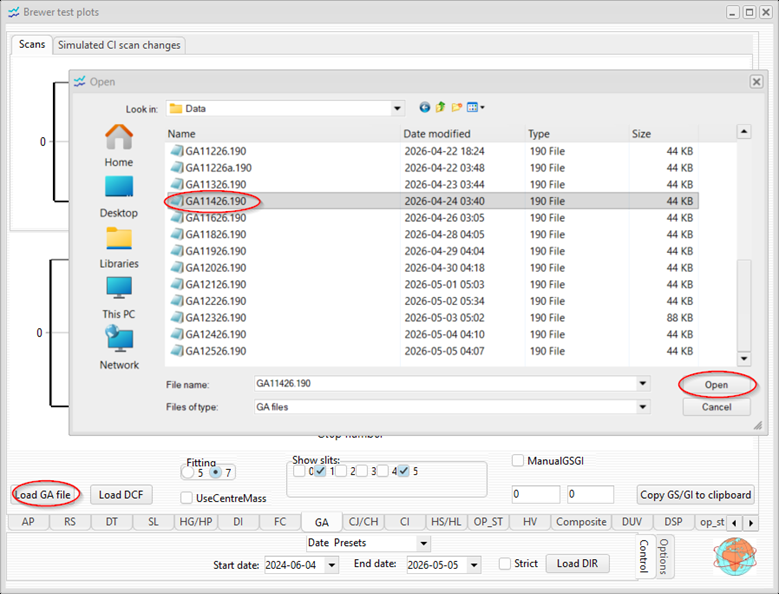Go back using the blue arrow icon

[424, 107]
